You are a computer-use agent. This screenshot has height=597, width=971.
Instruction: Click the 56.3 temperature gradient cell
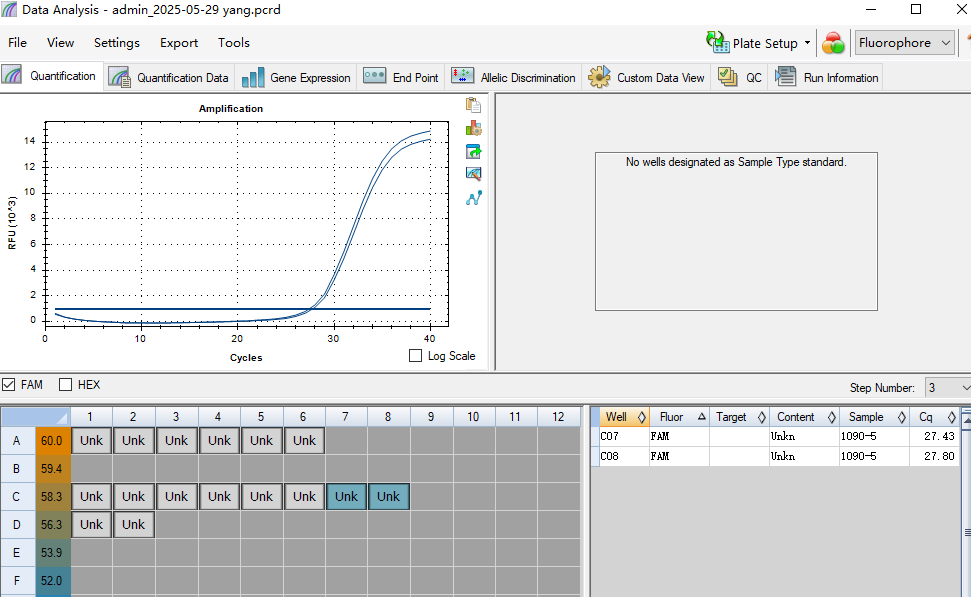53,525
